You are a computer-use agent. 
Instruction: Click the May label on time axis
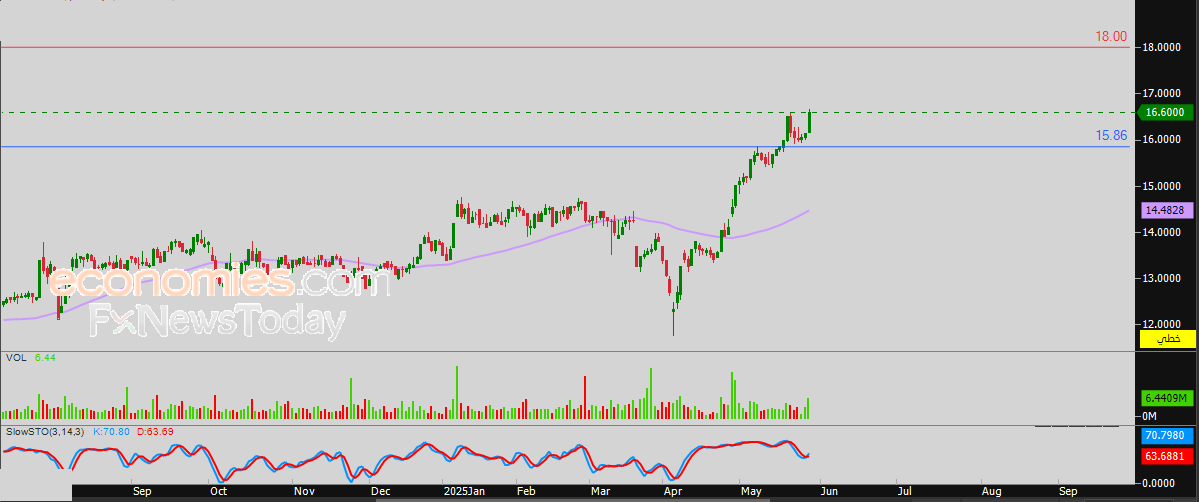[751, 491]
